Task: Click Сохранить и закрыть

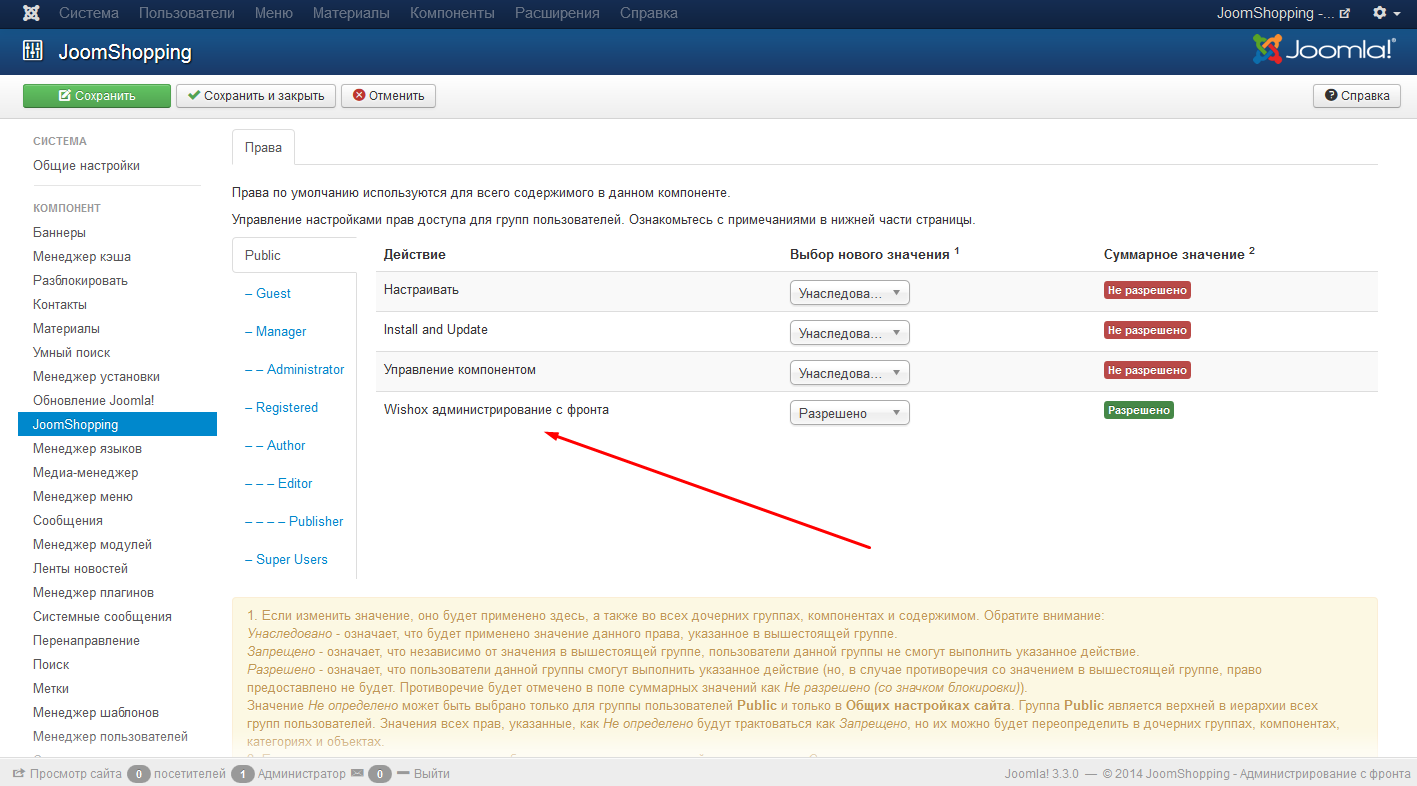Action: [256, 96]
